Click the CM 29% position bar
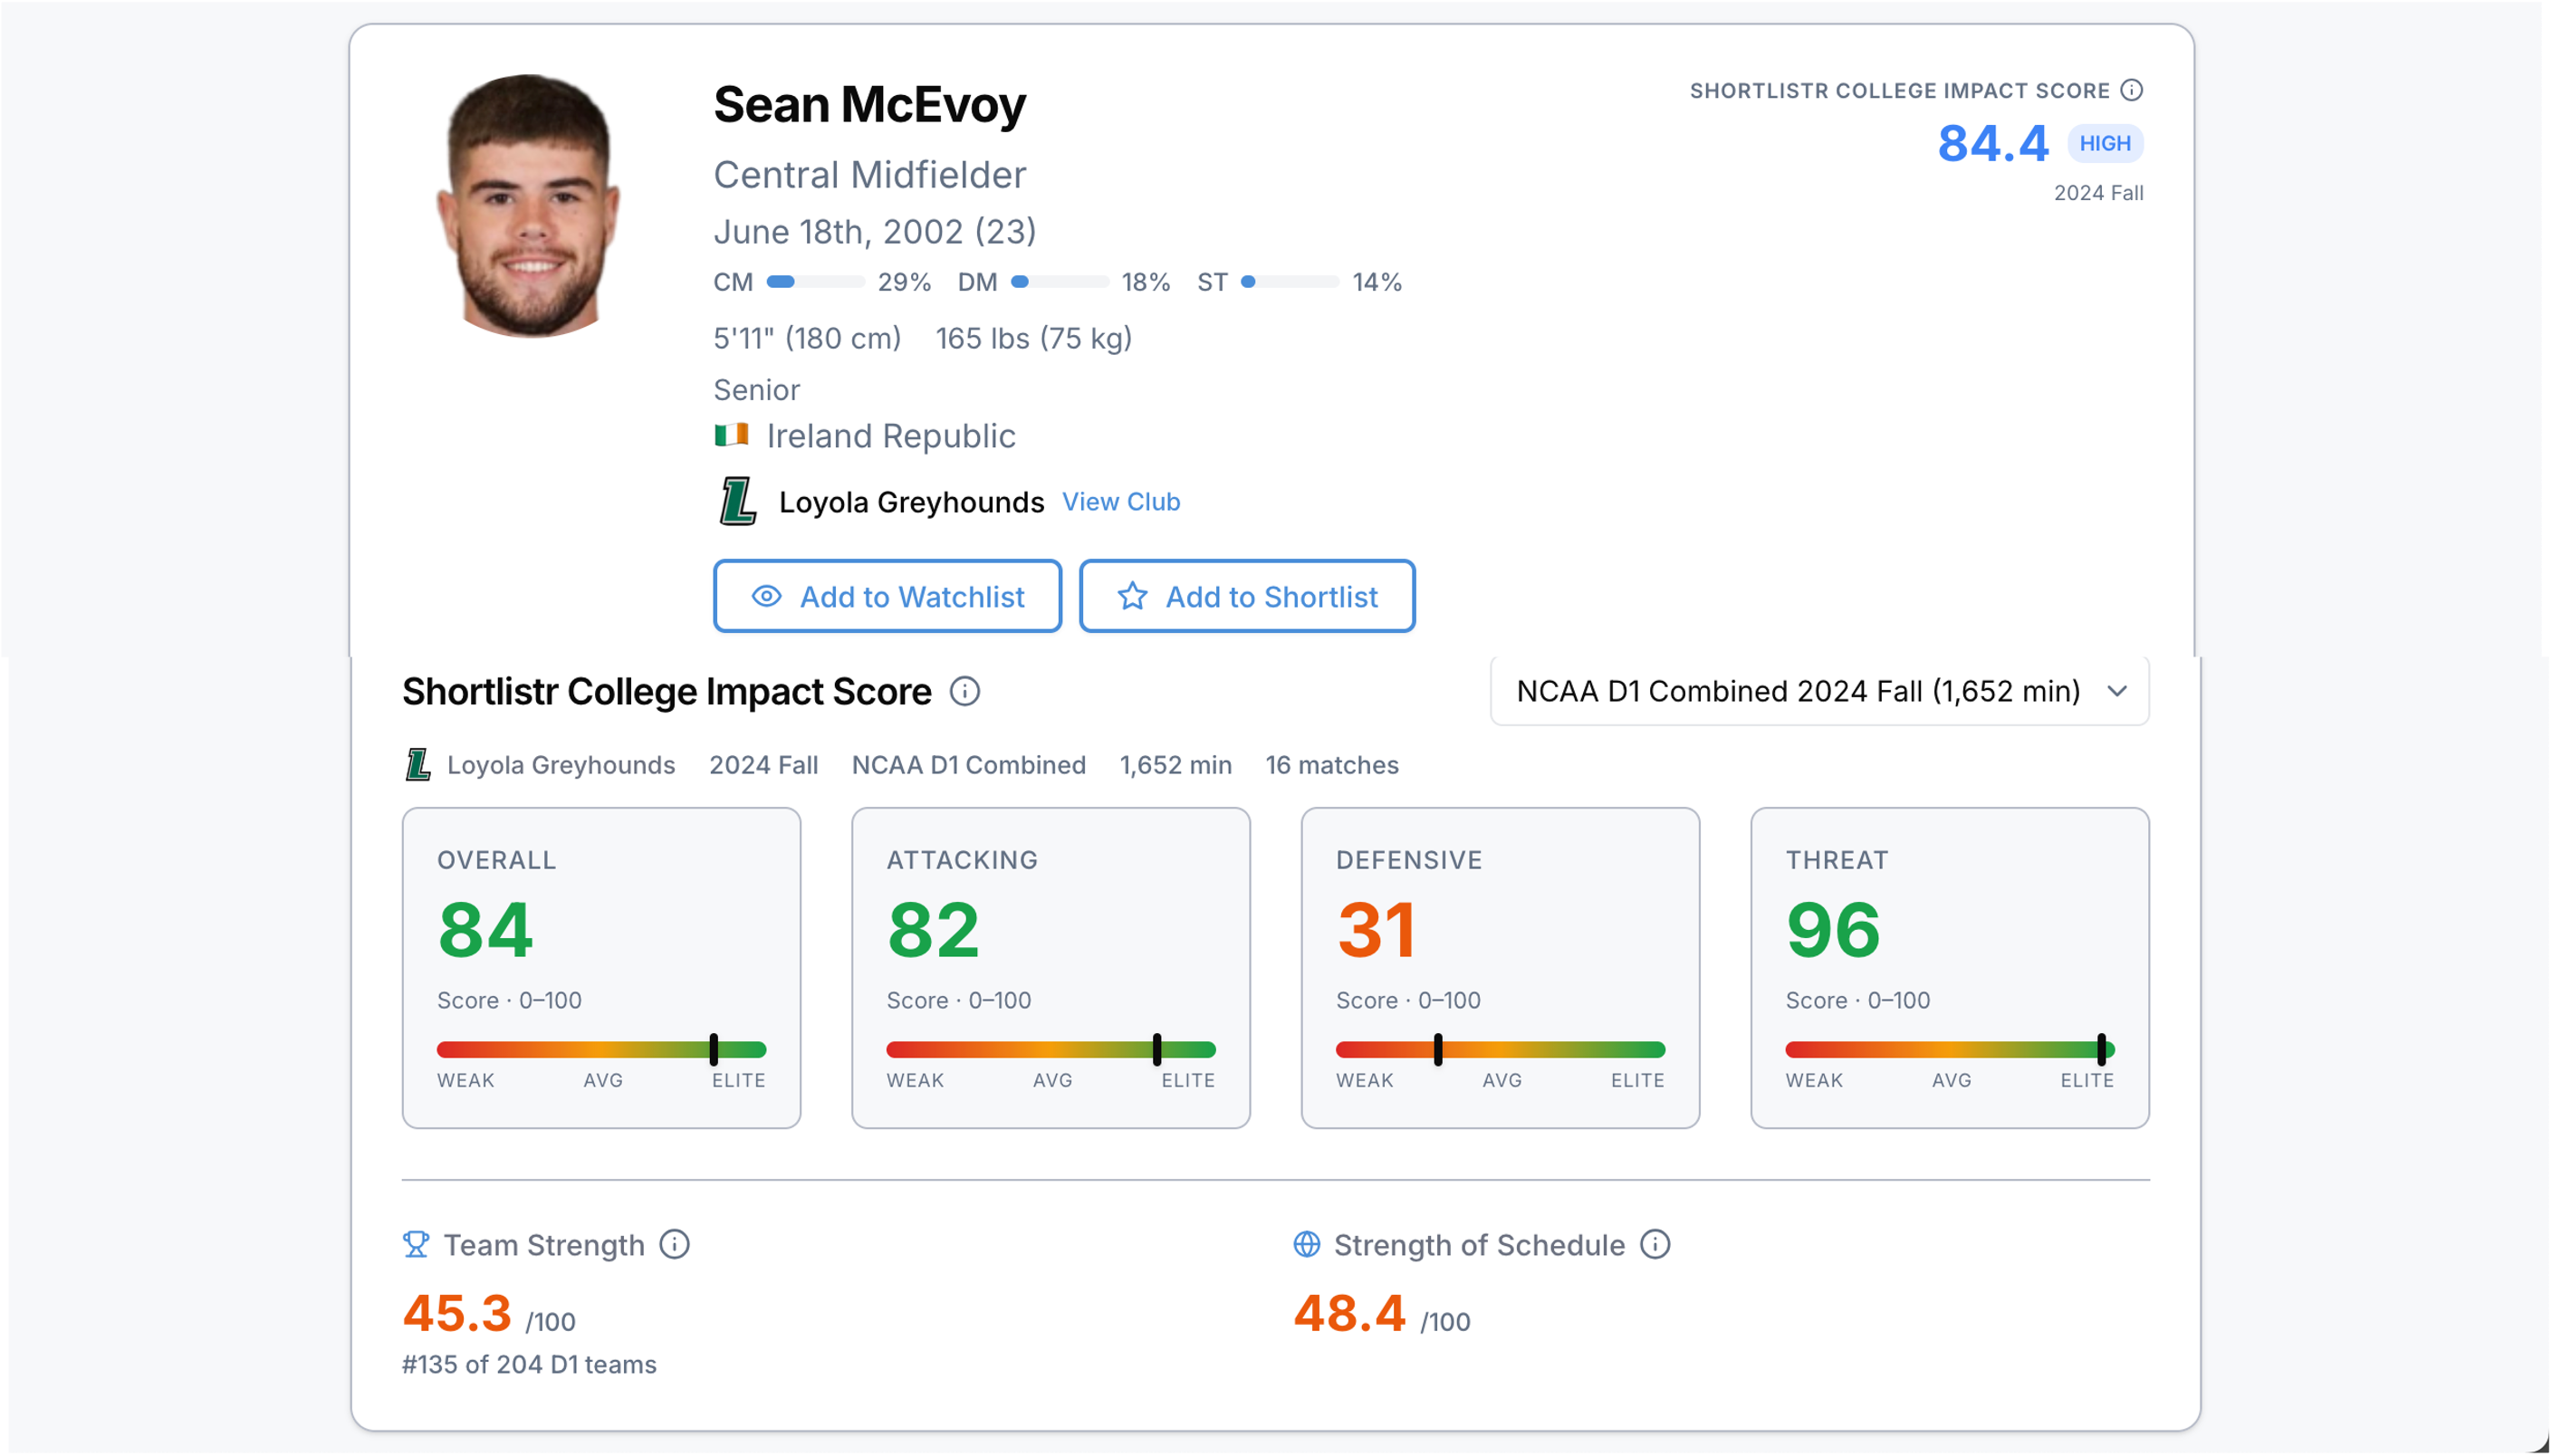 click(x=815, y=282)
